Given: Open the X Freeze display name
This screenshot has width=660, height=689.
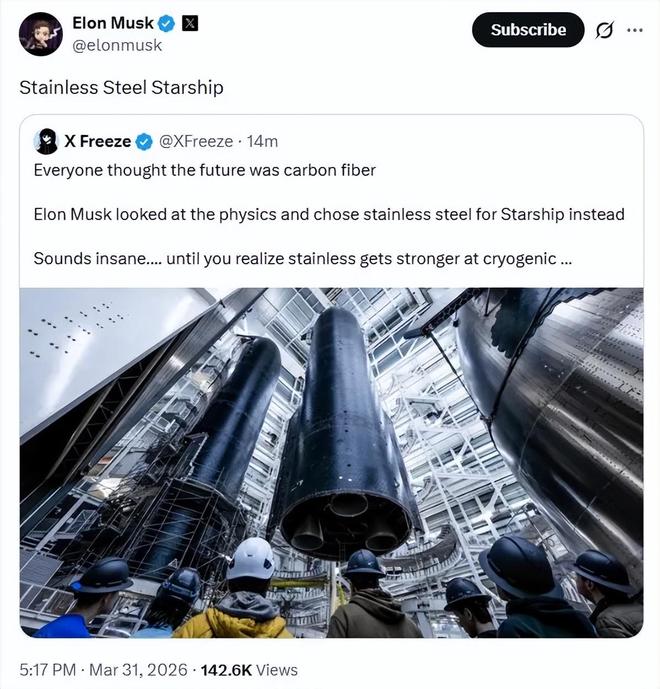Looking at the screenshot, I should 97,141.
